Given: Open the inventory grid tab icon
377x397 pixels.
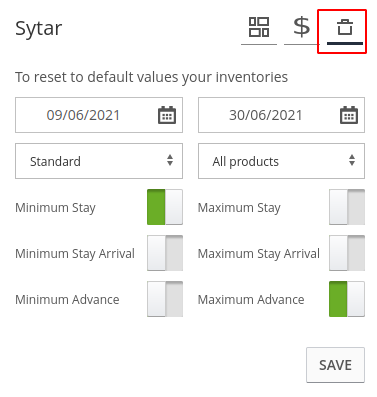Looking at the screenshot, I should [259, 27].
